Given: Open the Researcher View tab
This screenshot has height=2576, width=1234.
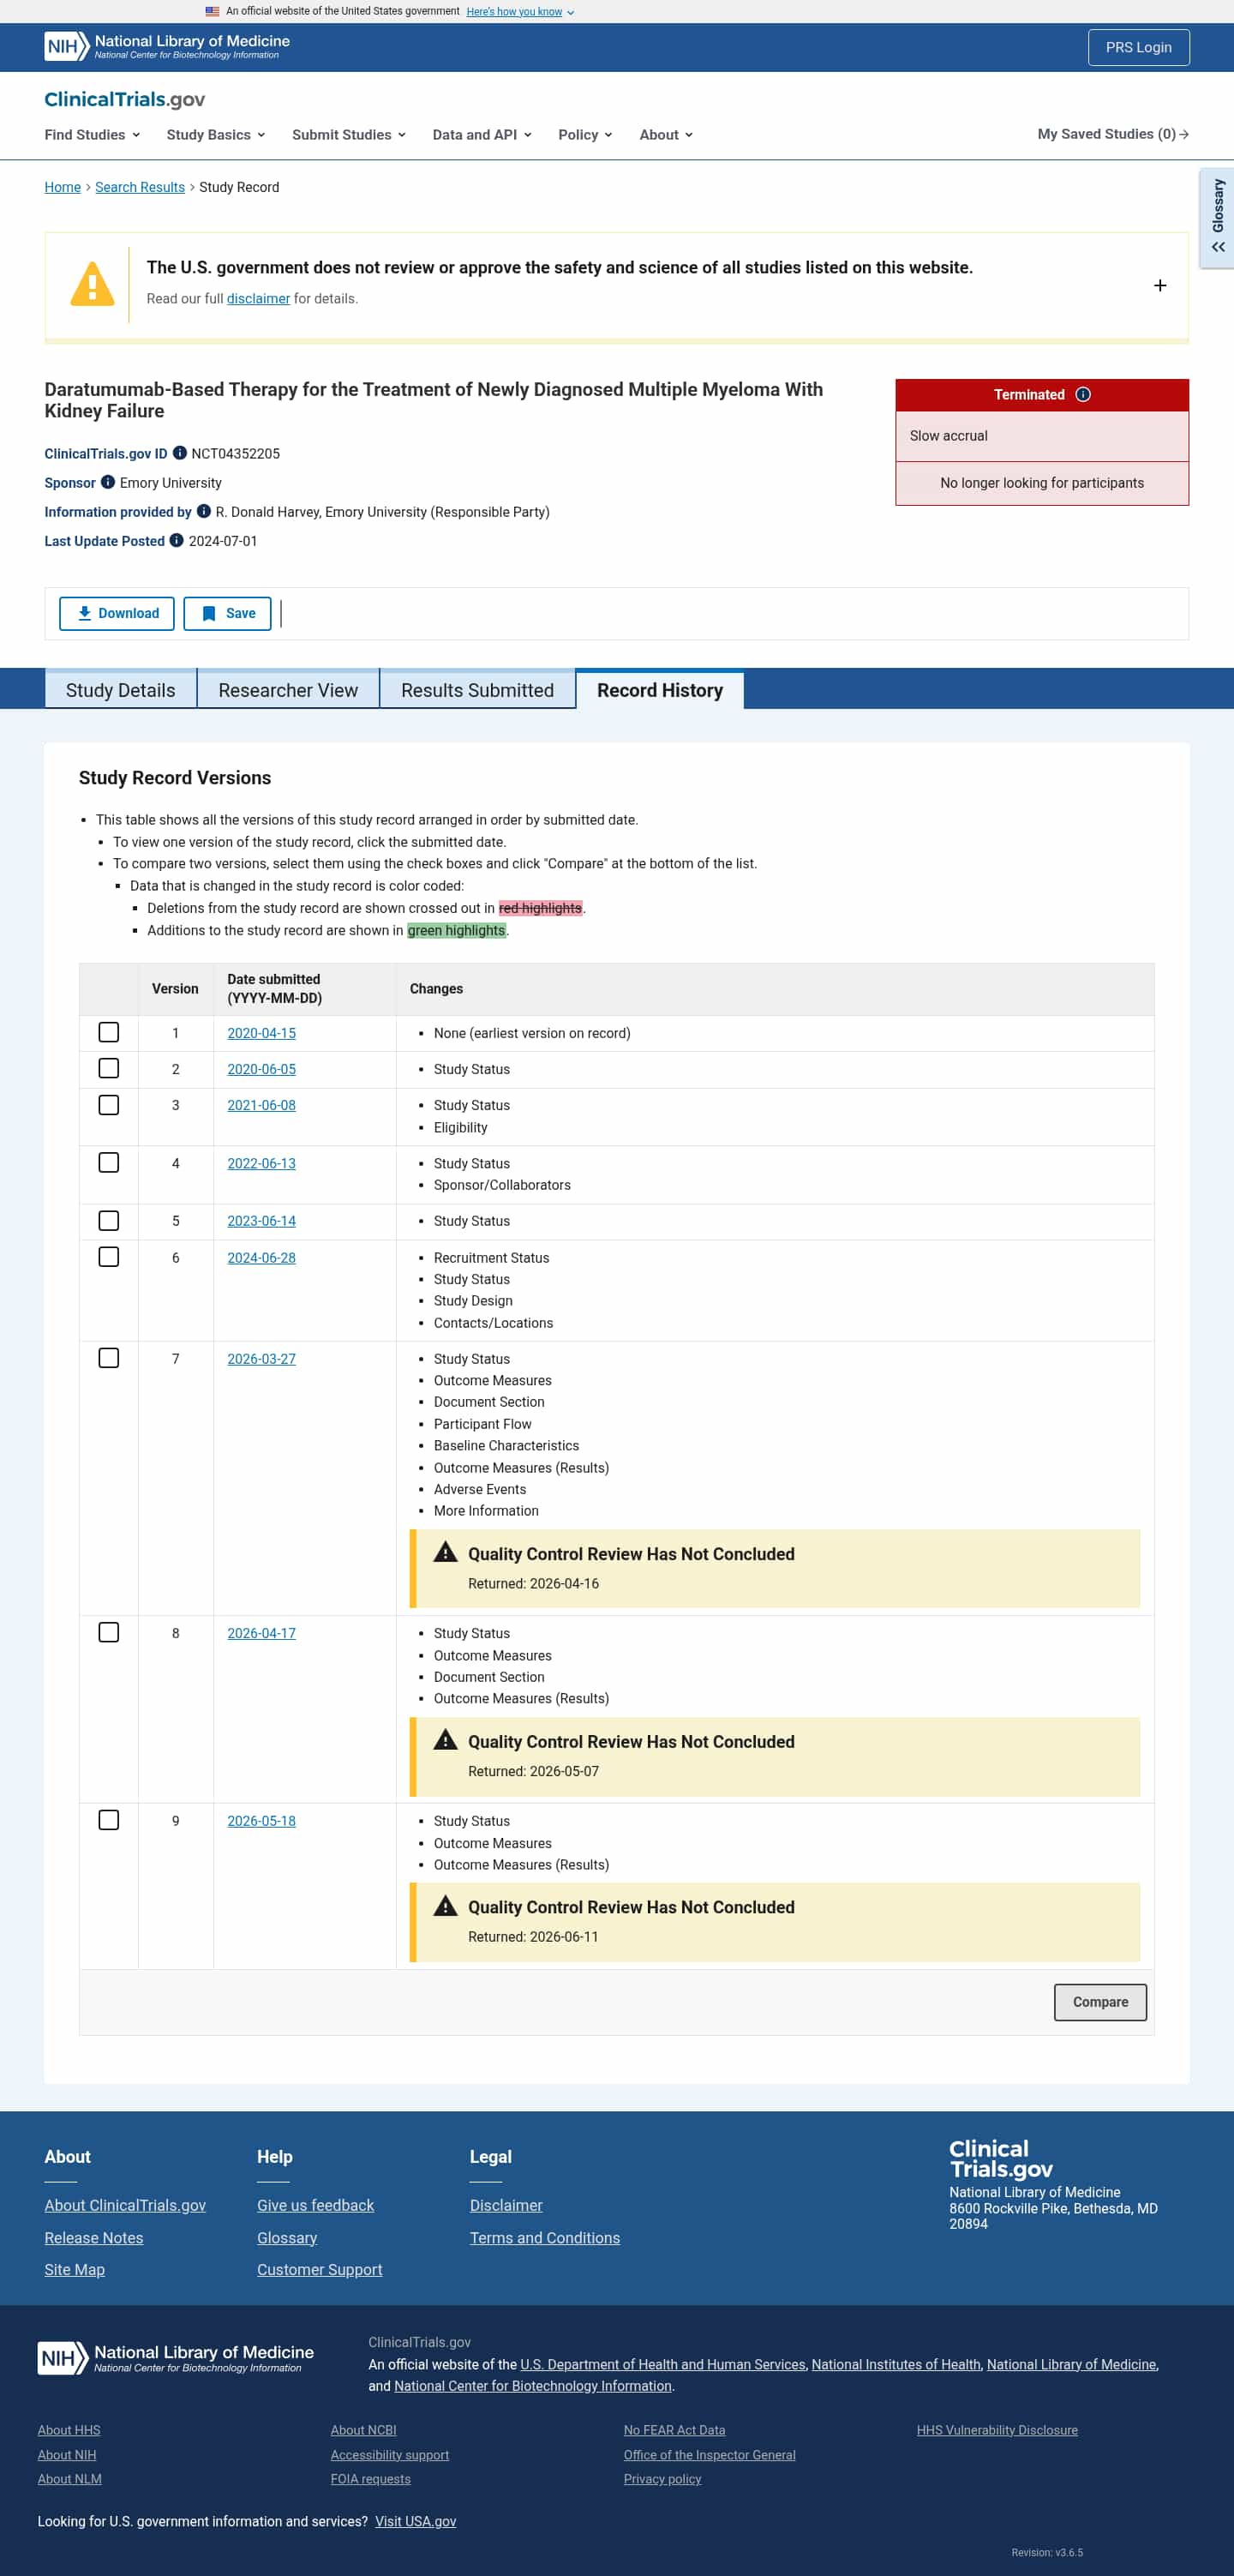Looking at the screenshot, I should pos(288,690).
